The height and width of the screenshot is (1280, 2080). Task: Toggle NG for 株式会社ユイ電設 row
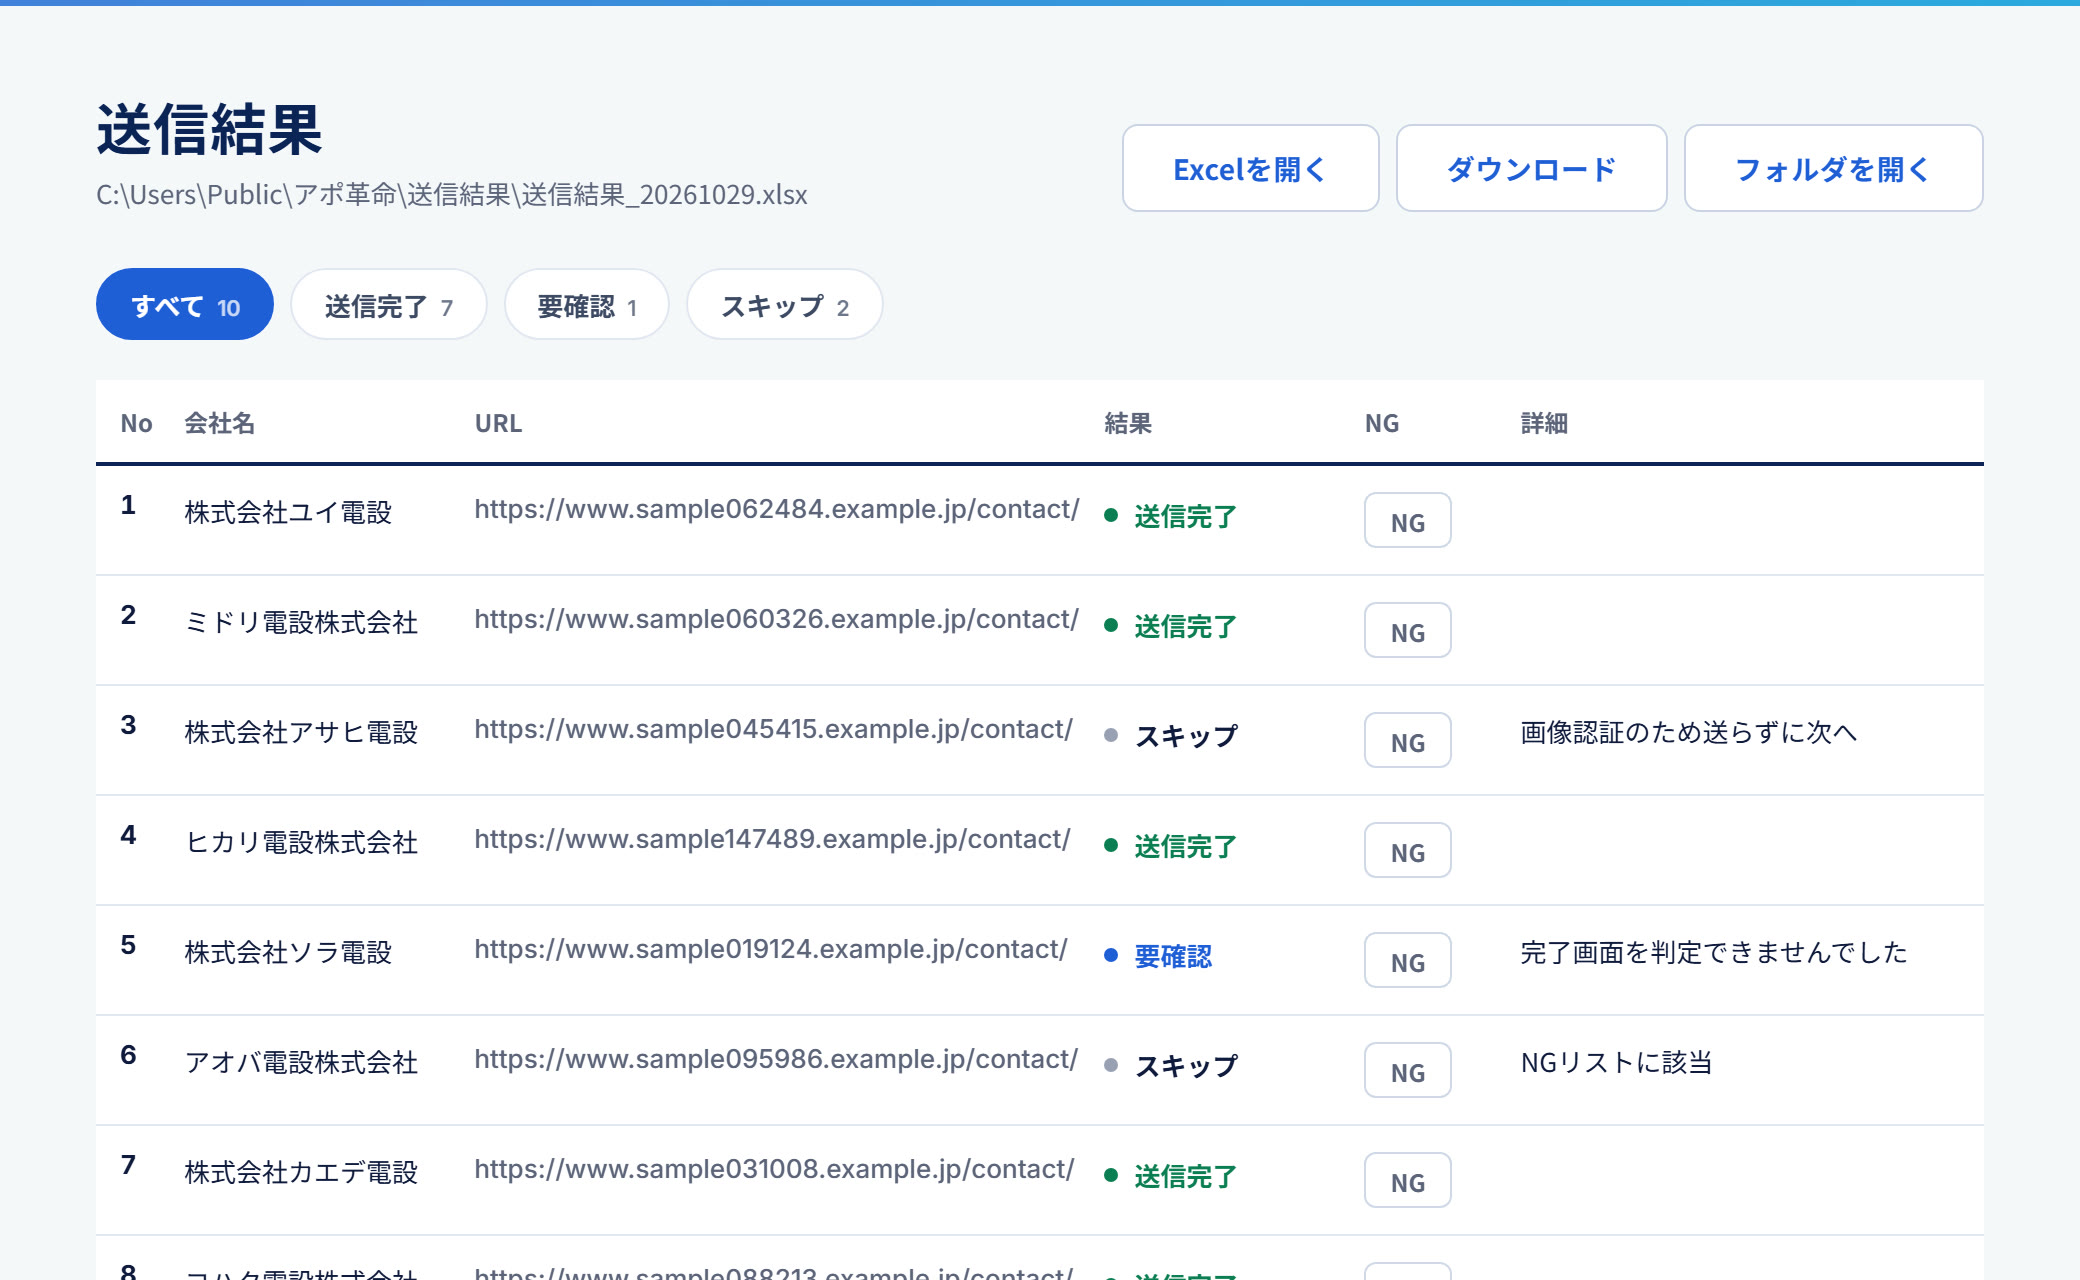[x=1407, y=520]
